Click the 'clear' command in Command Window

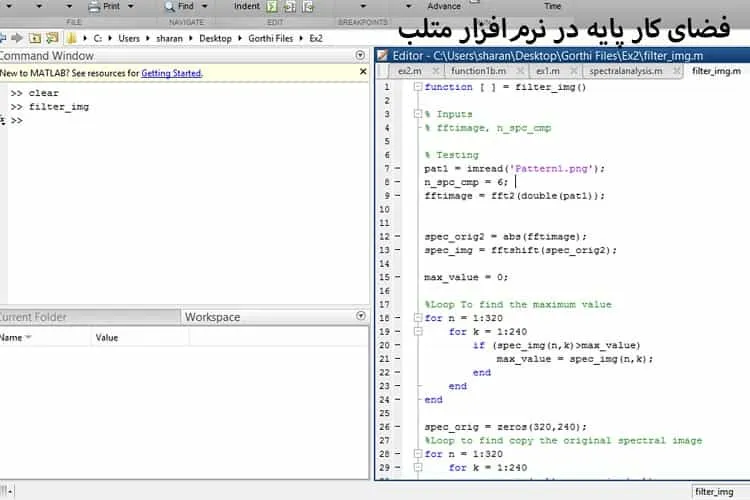(x=44, y=93)
